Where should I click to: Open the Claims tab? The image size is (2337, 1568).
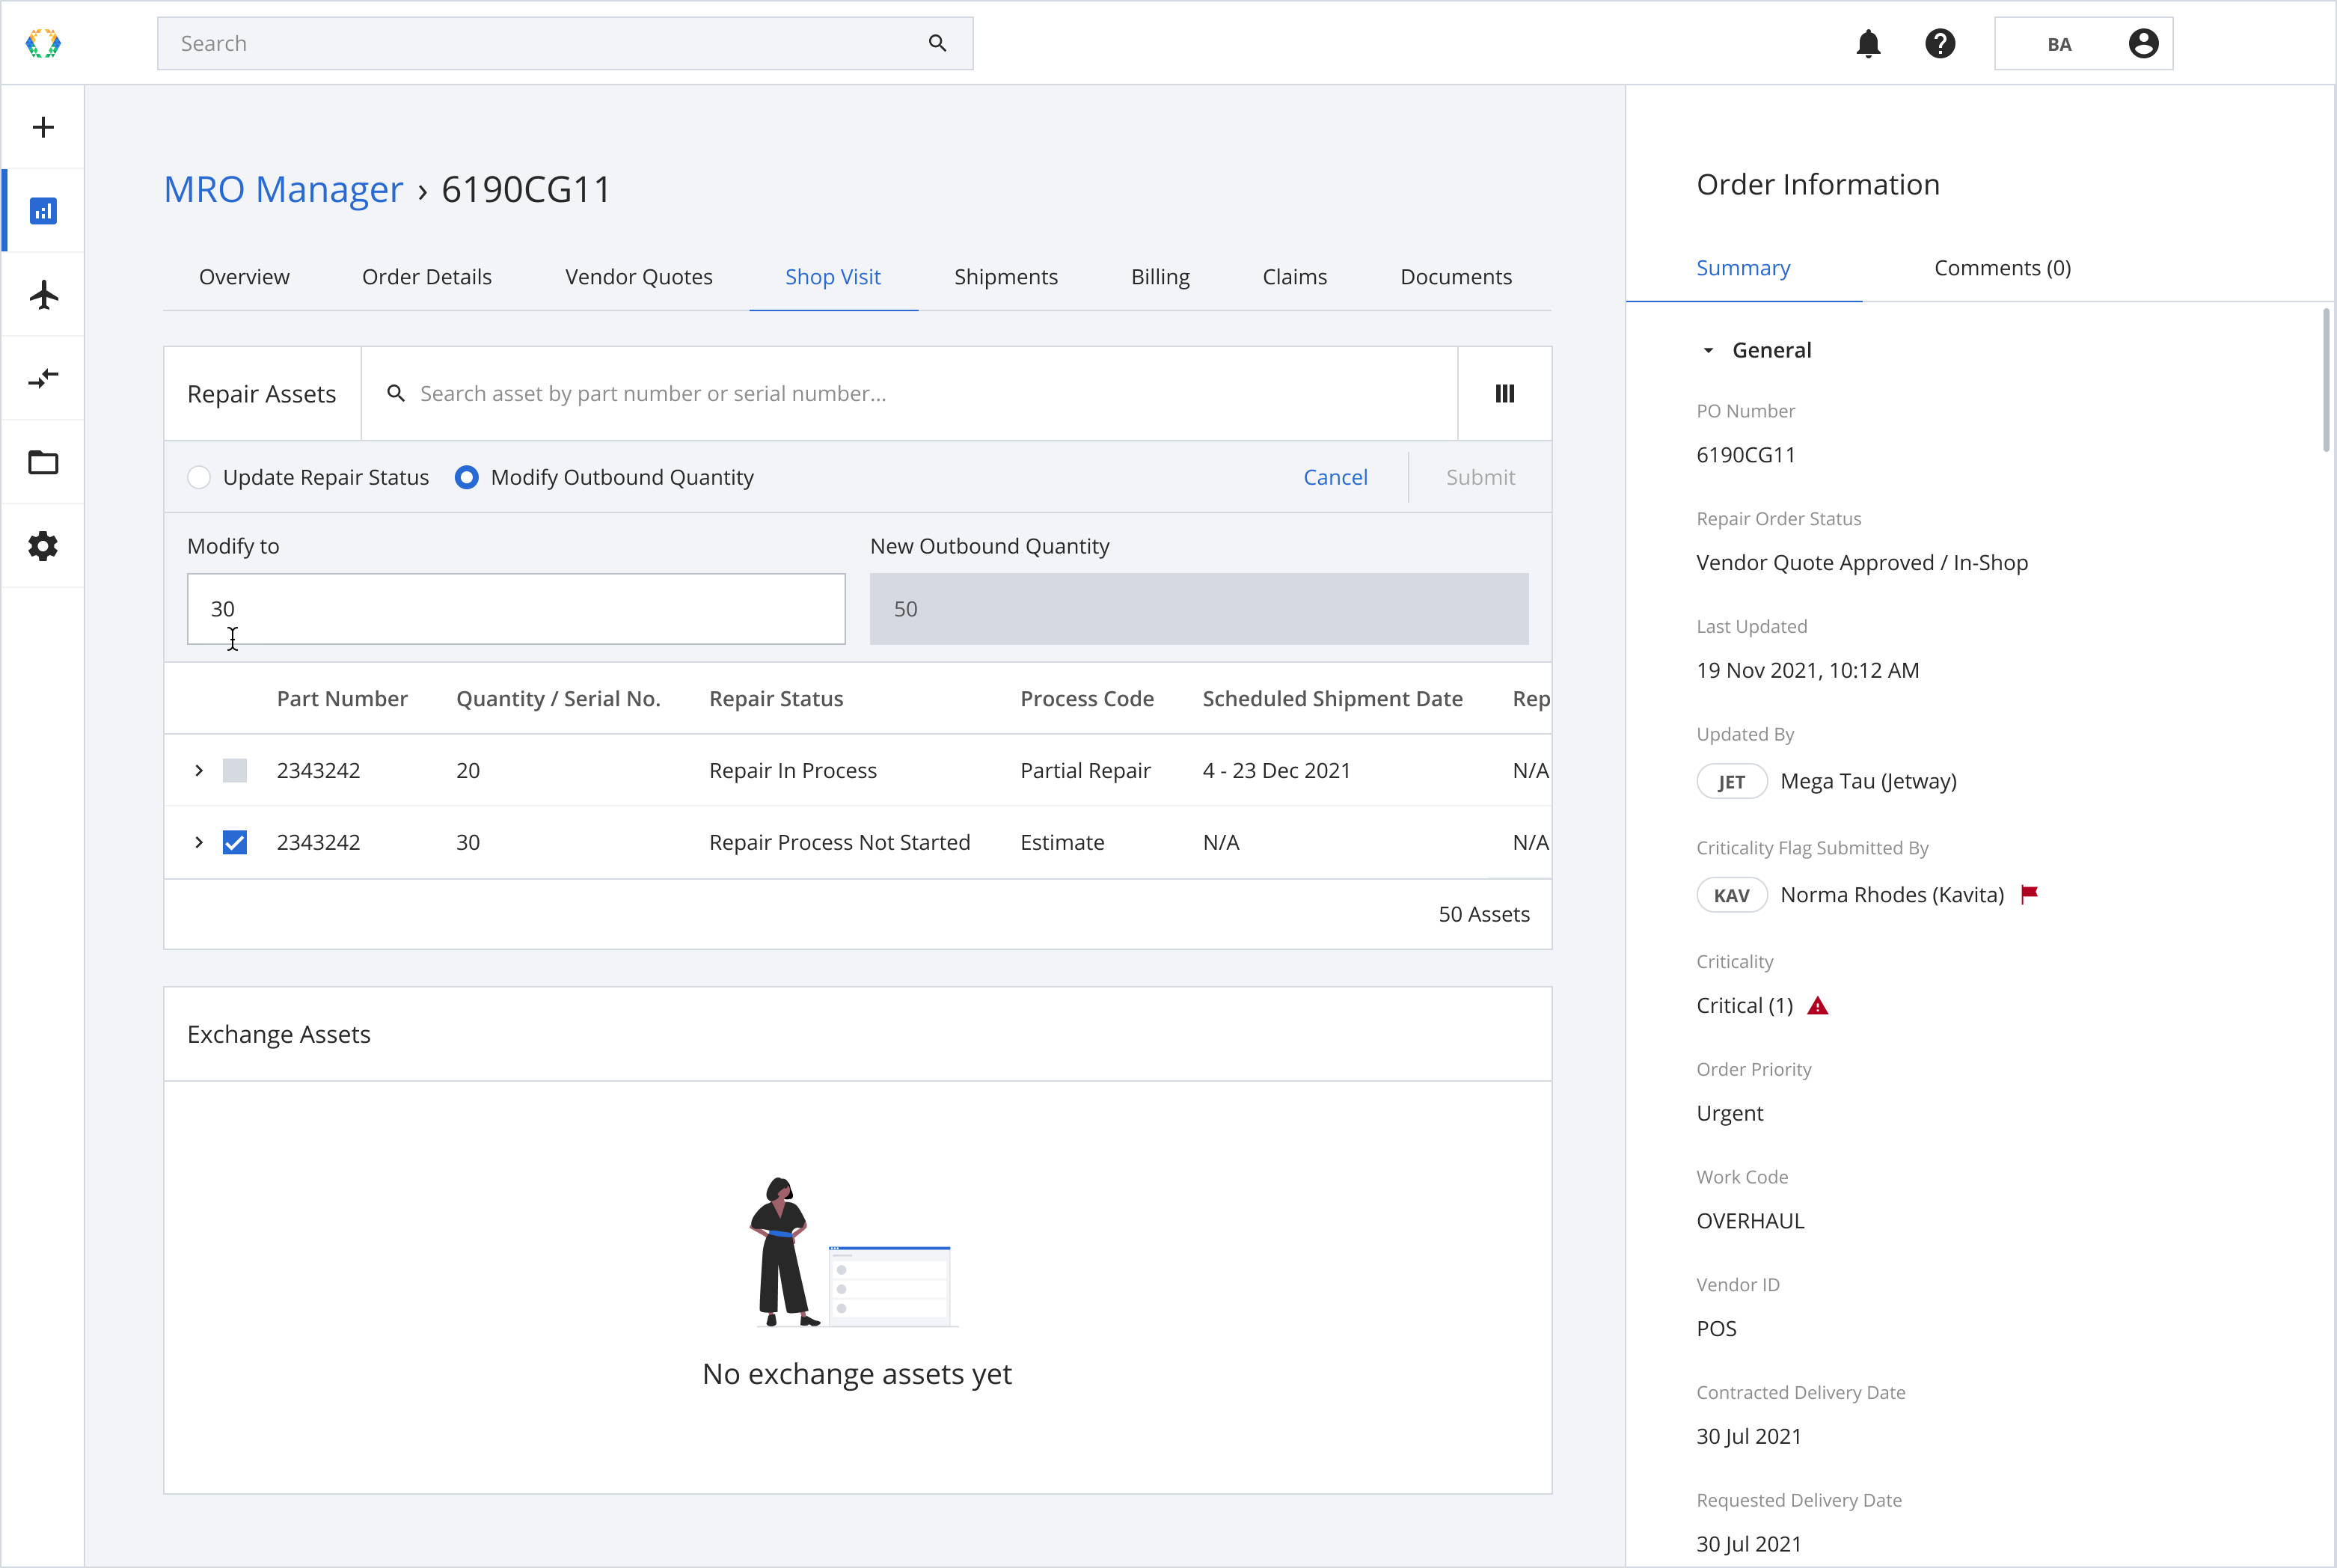tap(1295, 277)
